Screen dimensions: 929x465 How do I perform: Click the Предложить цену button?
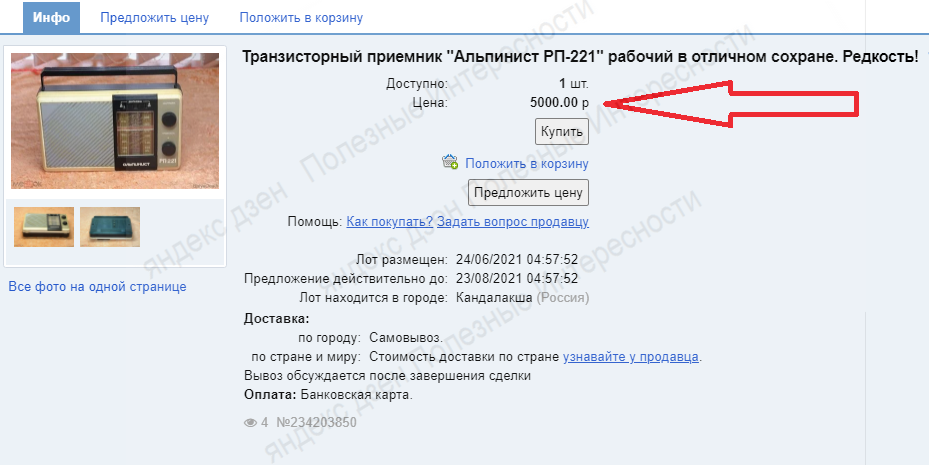528,193
